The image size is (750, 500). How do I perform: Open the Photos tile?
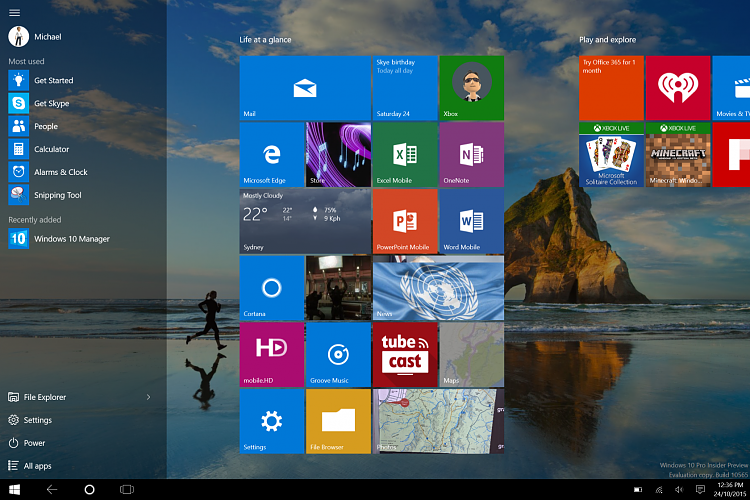[438, 421]
